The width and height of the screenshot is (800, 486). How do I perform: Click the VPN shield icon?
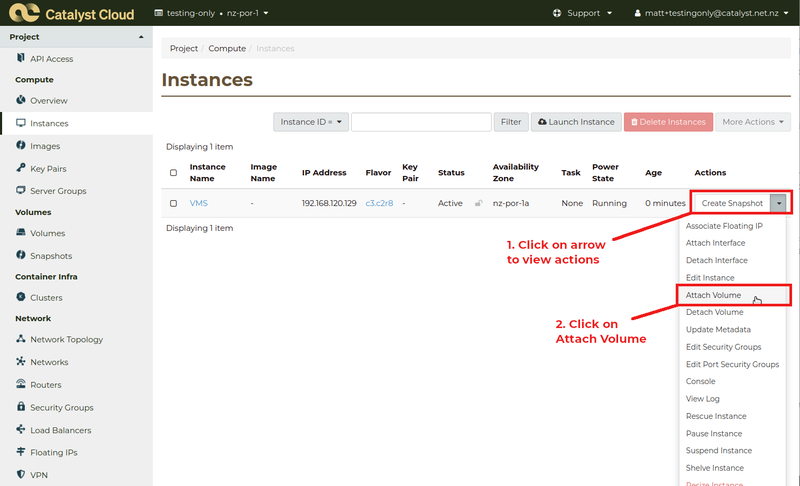point(20,474)
